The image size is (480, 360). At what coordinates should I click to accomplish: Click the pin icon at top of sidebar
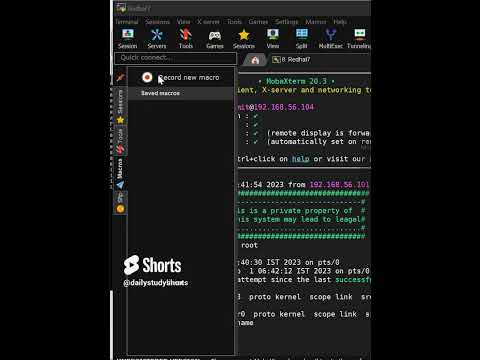[120, 77]
